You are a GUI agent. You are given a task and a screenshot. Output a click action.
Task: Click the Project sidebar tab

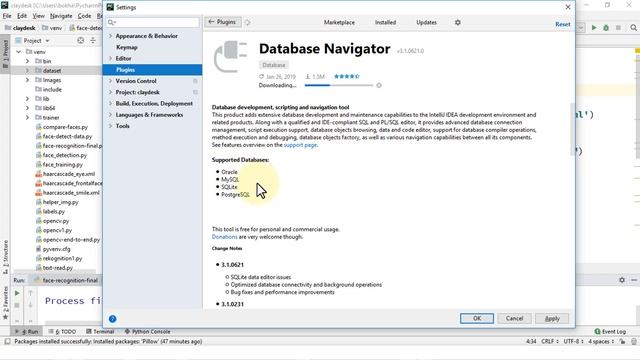pyautogui.click(x=5, y=54)
